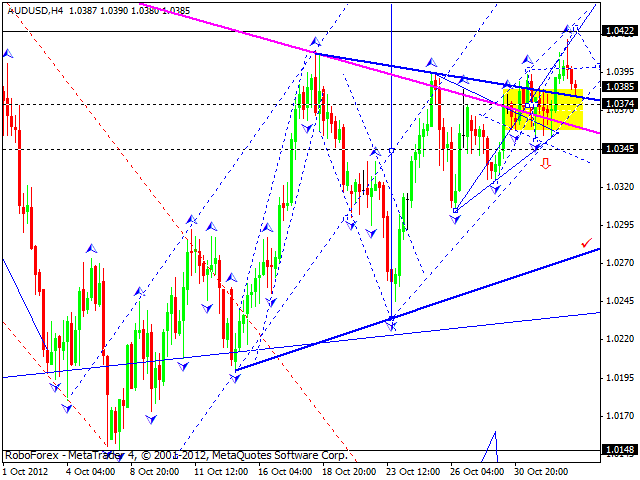
Task: Select the 1.0374 price level label
Action: 620,104
